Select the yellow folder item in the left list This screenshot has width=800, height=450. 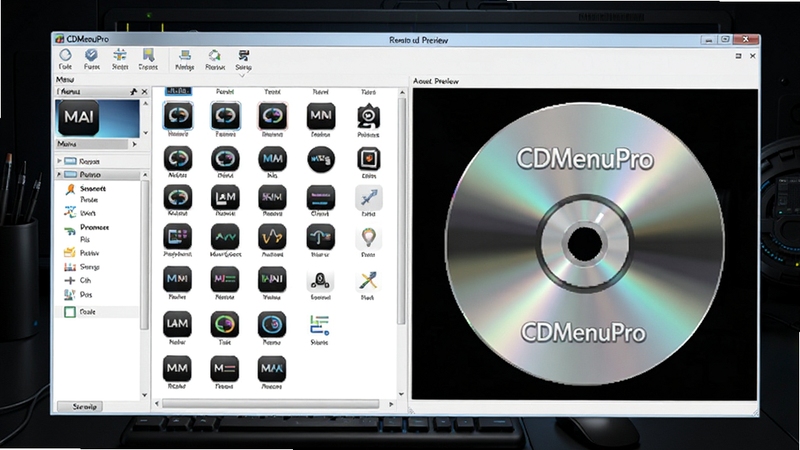tap(82, 253)
